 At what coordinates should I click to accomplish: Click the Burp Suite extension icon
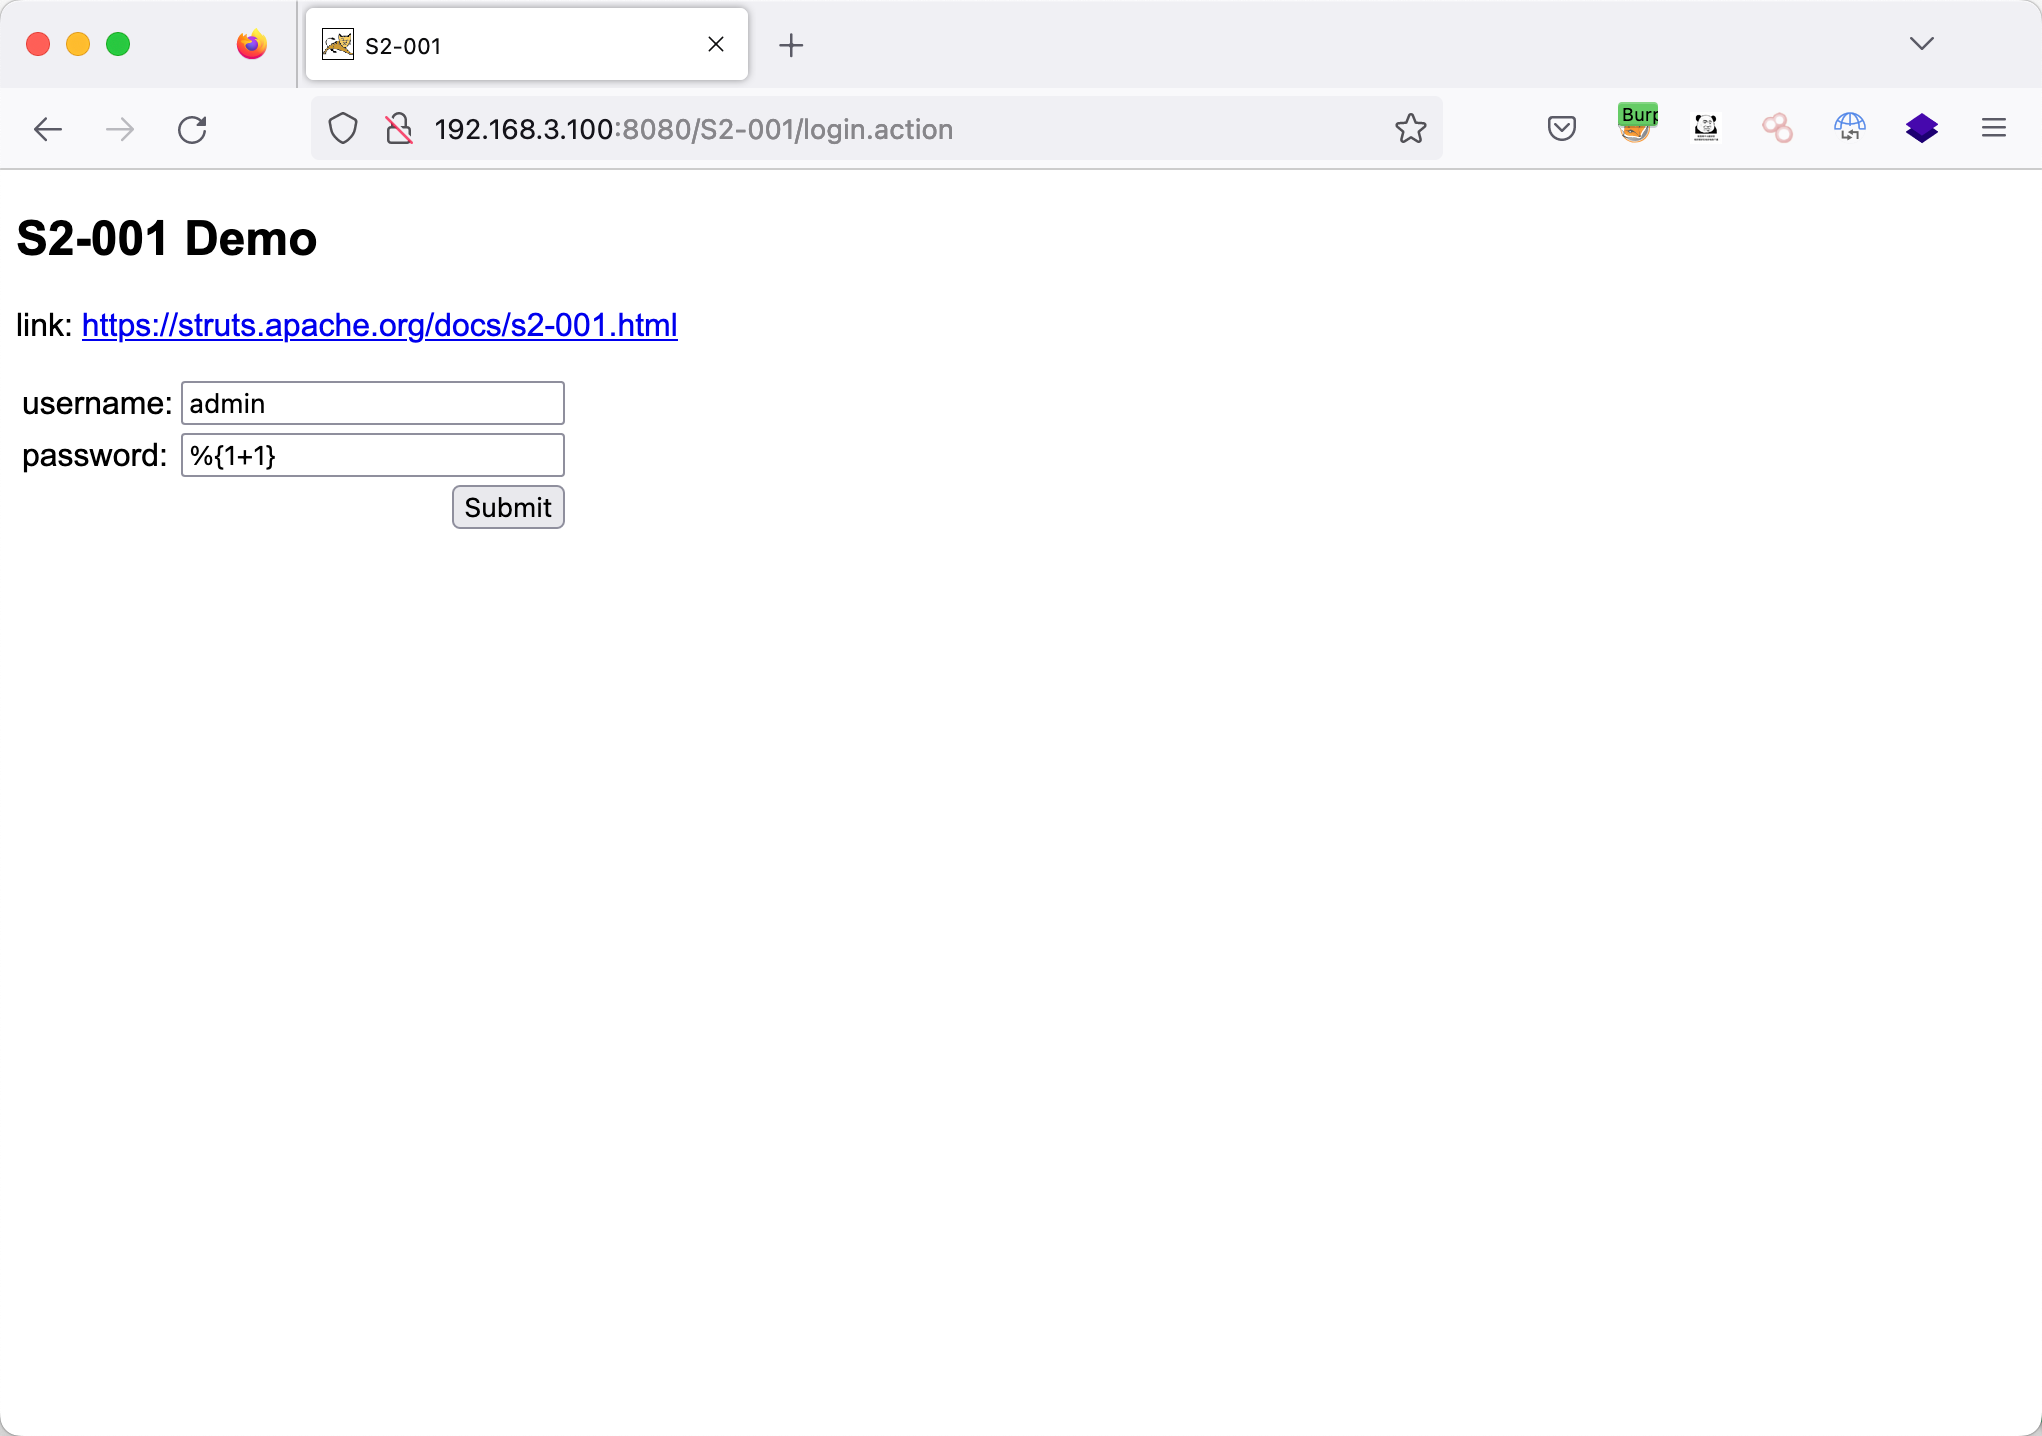point(1637,126)
